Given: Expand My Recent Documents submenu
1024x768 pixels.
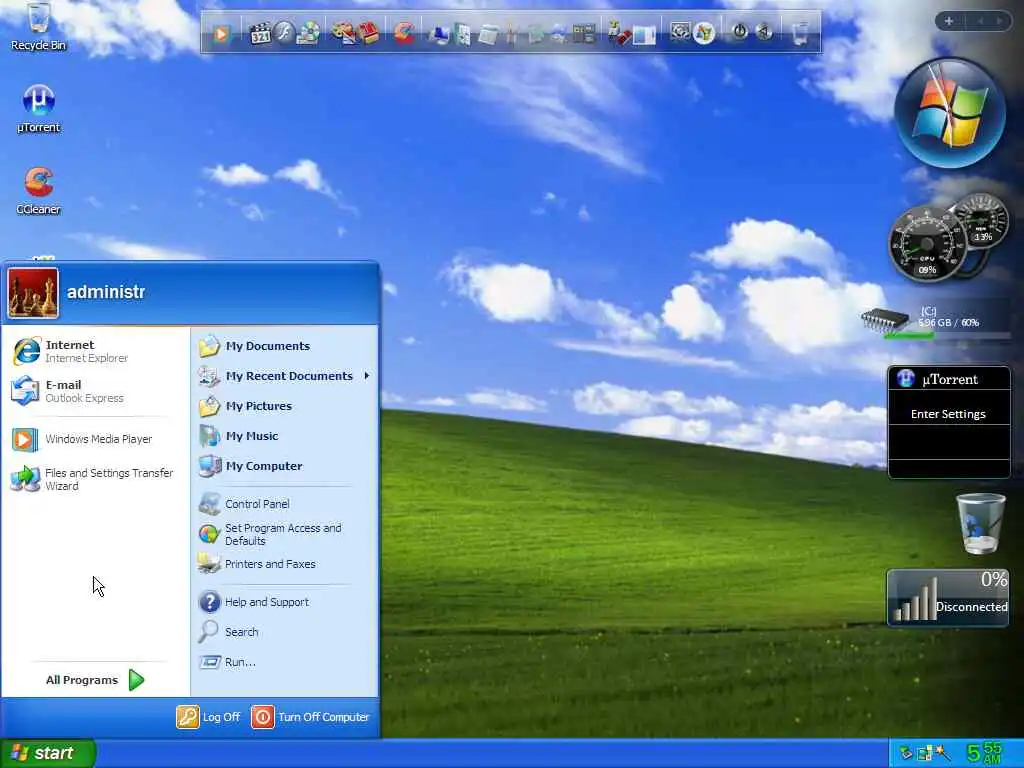Looking at the screenshot, I should (284, 376).
